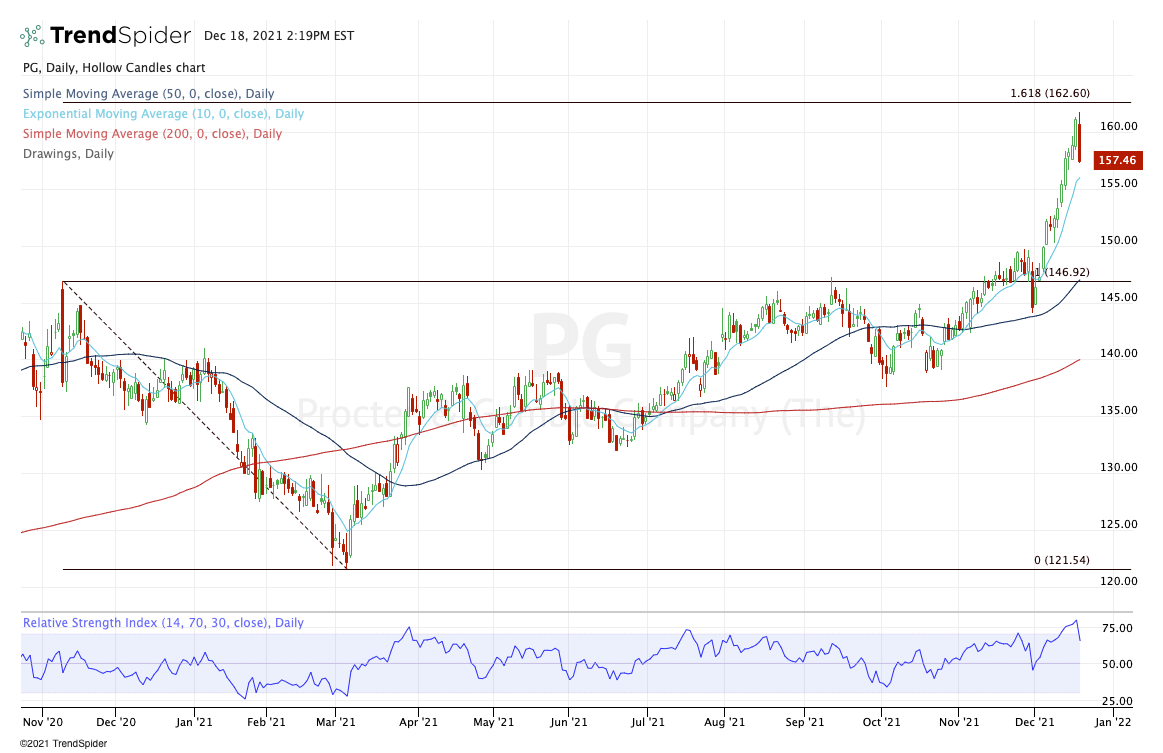Open the Drawings, Daily legend entry
1163x753 pixels.
coord(68,154)
